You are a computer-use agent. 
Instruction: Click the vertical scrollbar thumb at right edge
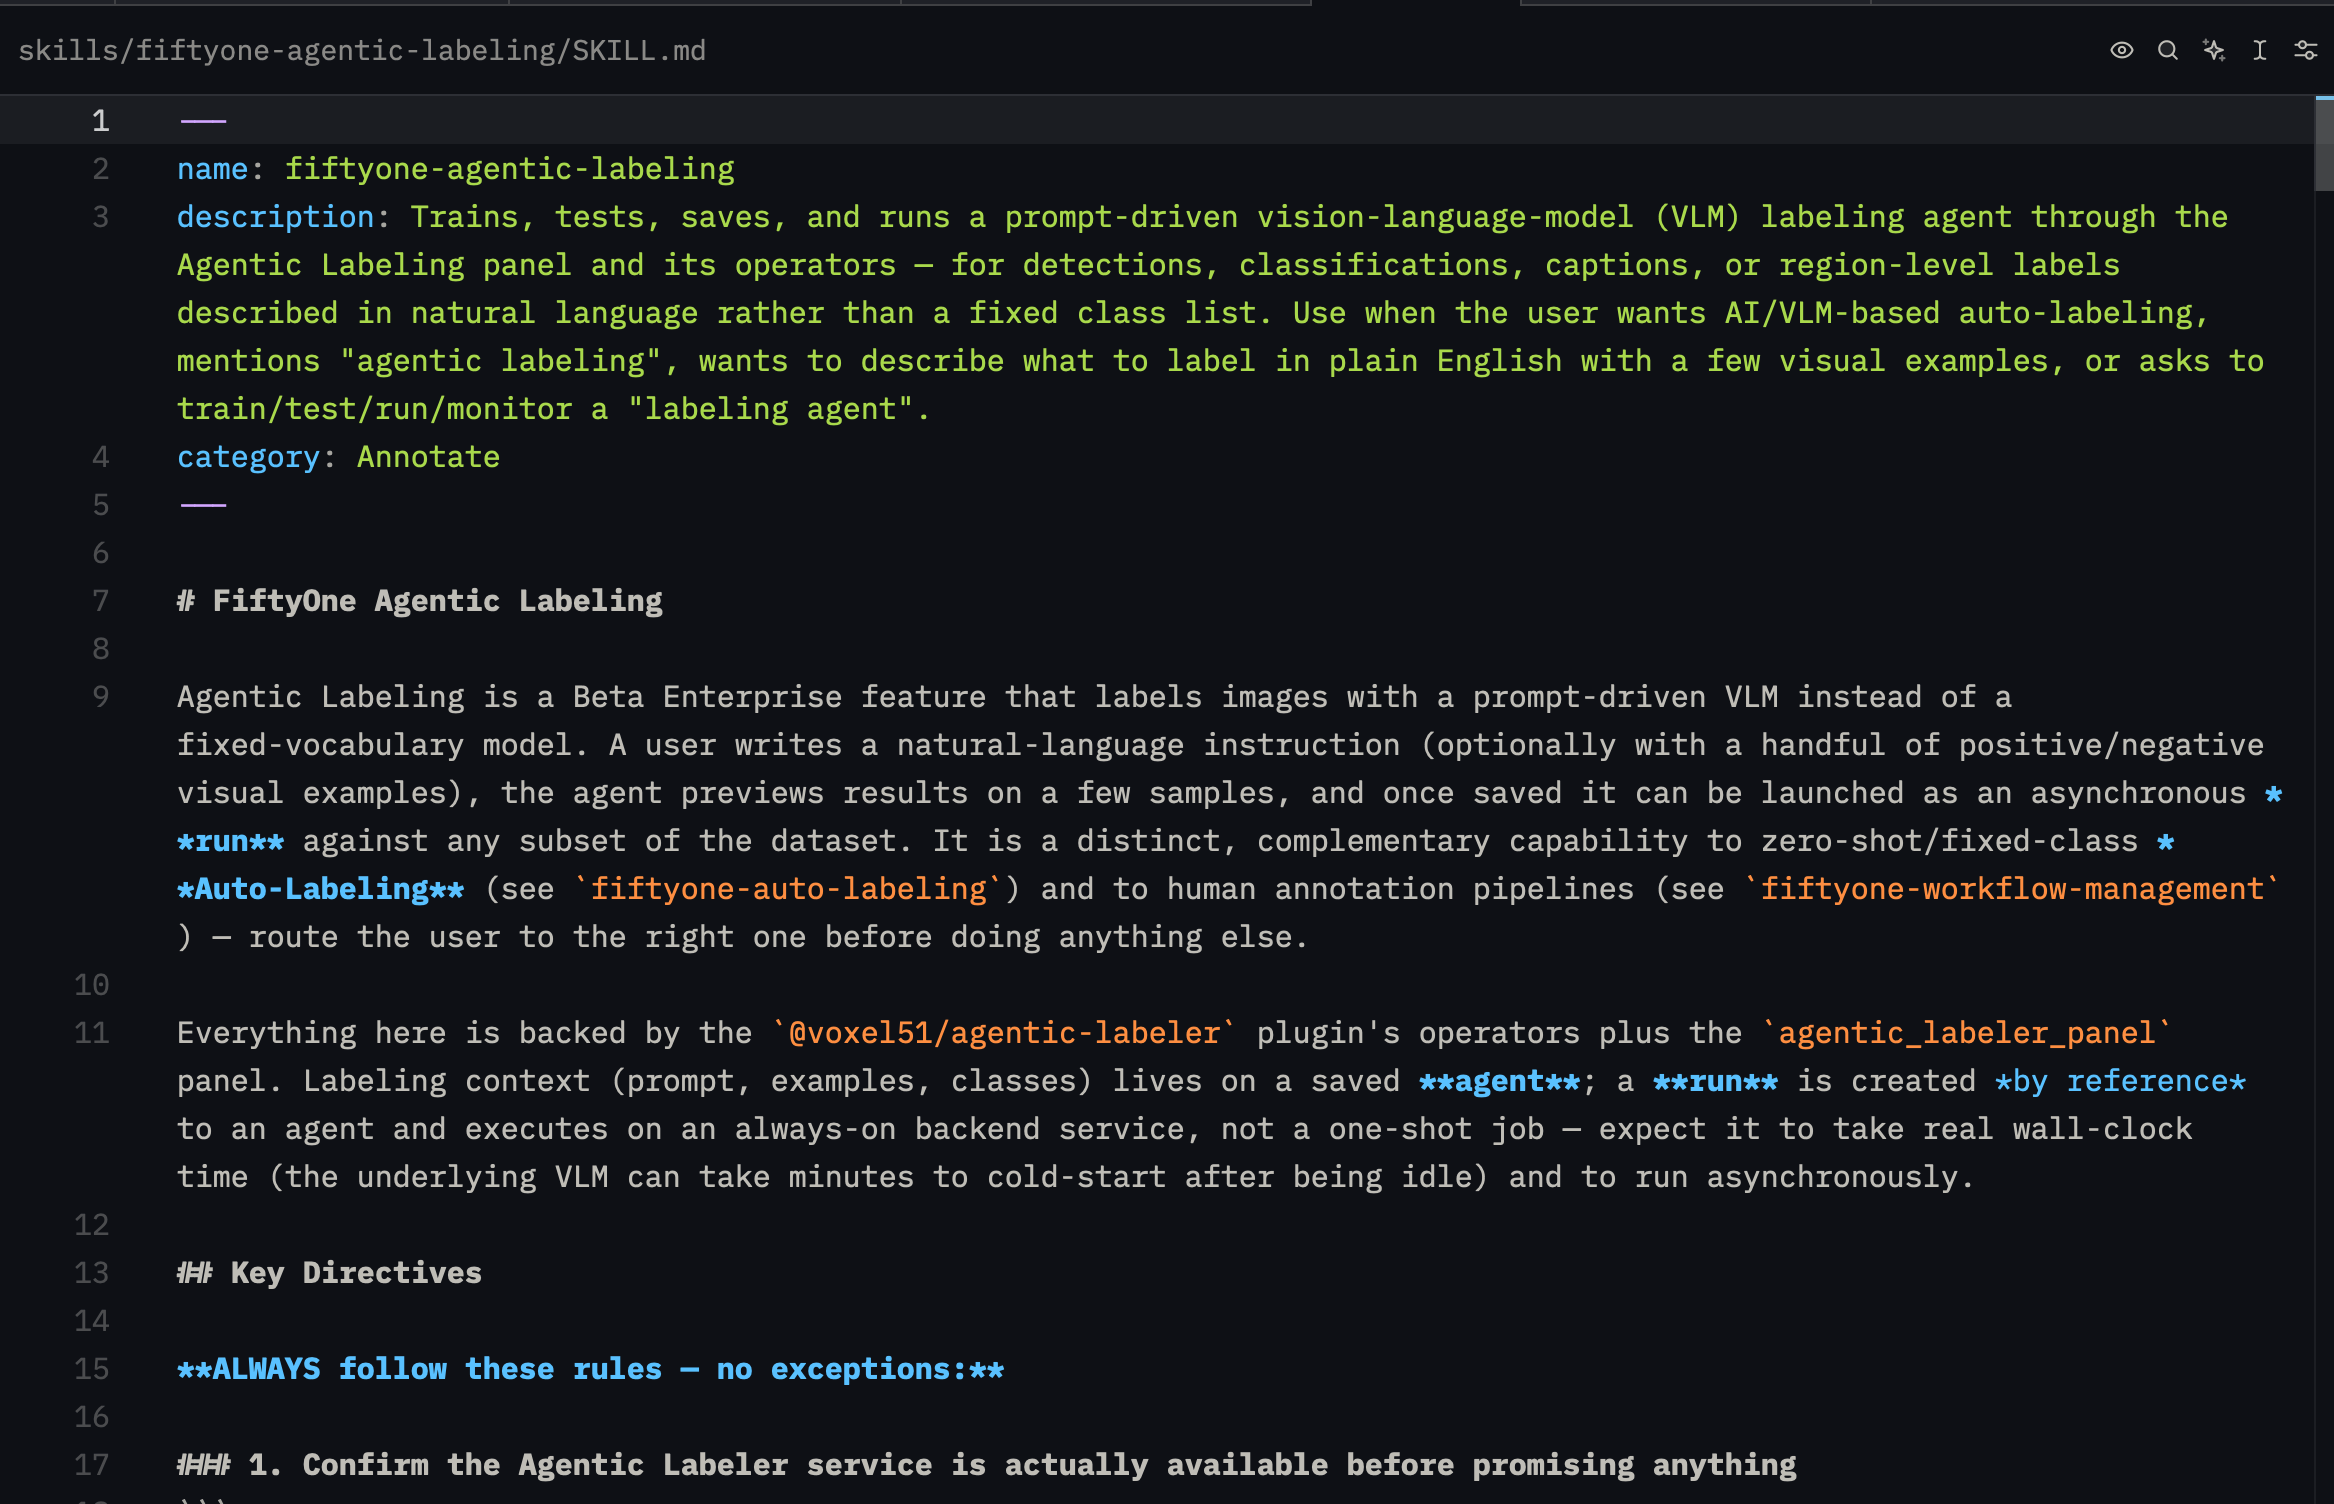point(2324,144)
